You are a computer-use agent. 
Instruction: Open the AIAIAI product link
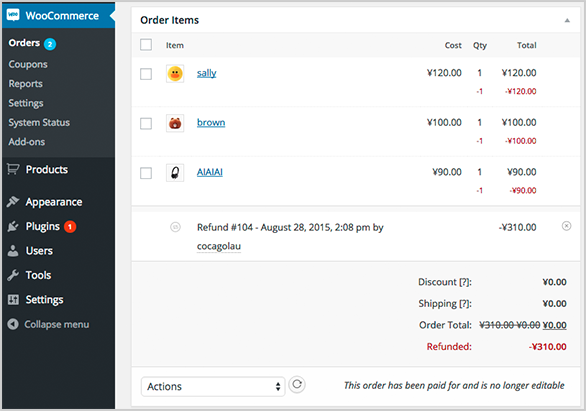pos(210,172)
